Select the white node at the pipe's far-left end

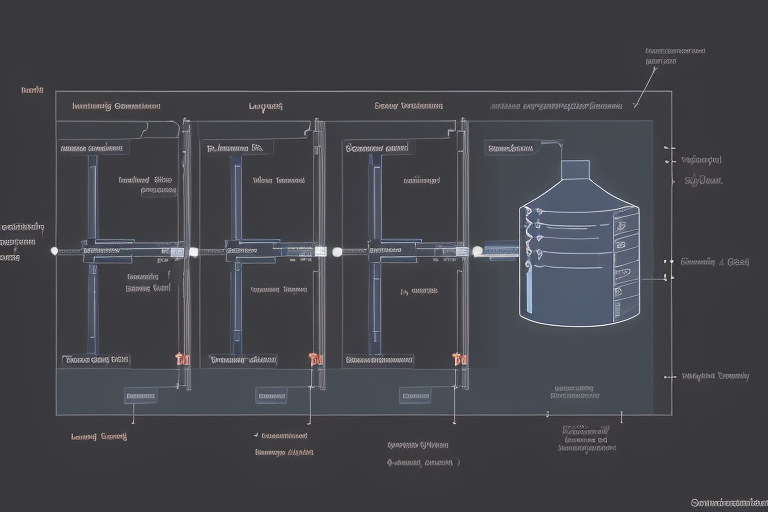pyautogui.click(x=54, y=251)
